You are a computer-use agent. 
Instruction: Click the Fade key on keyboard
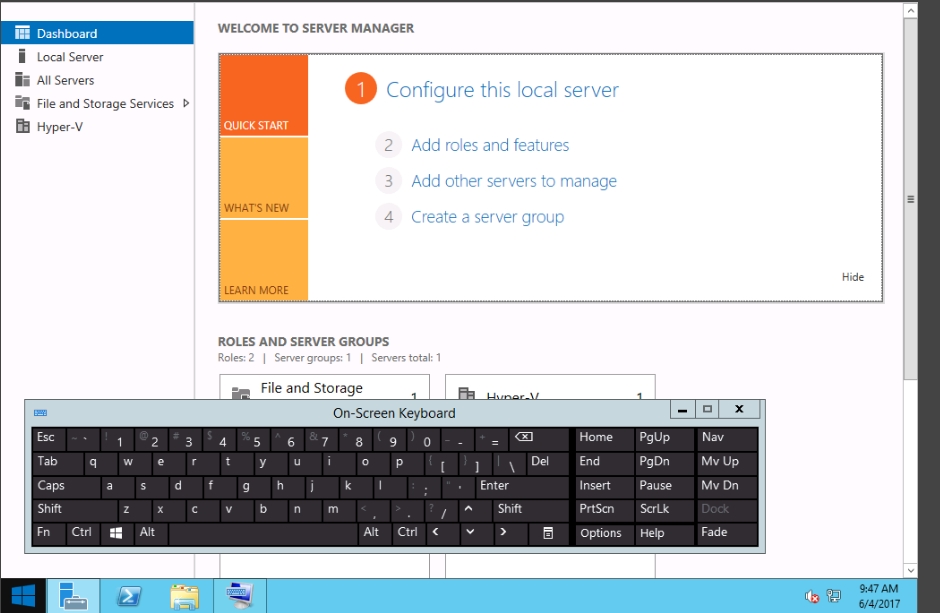(x=727, y=533)
